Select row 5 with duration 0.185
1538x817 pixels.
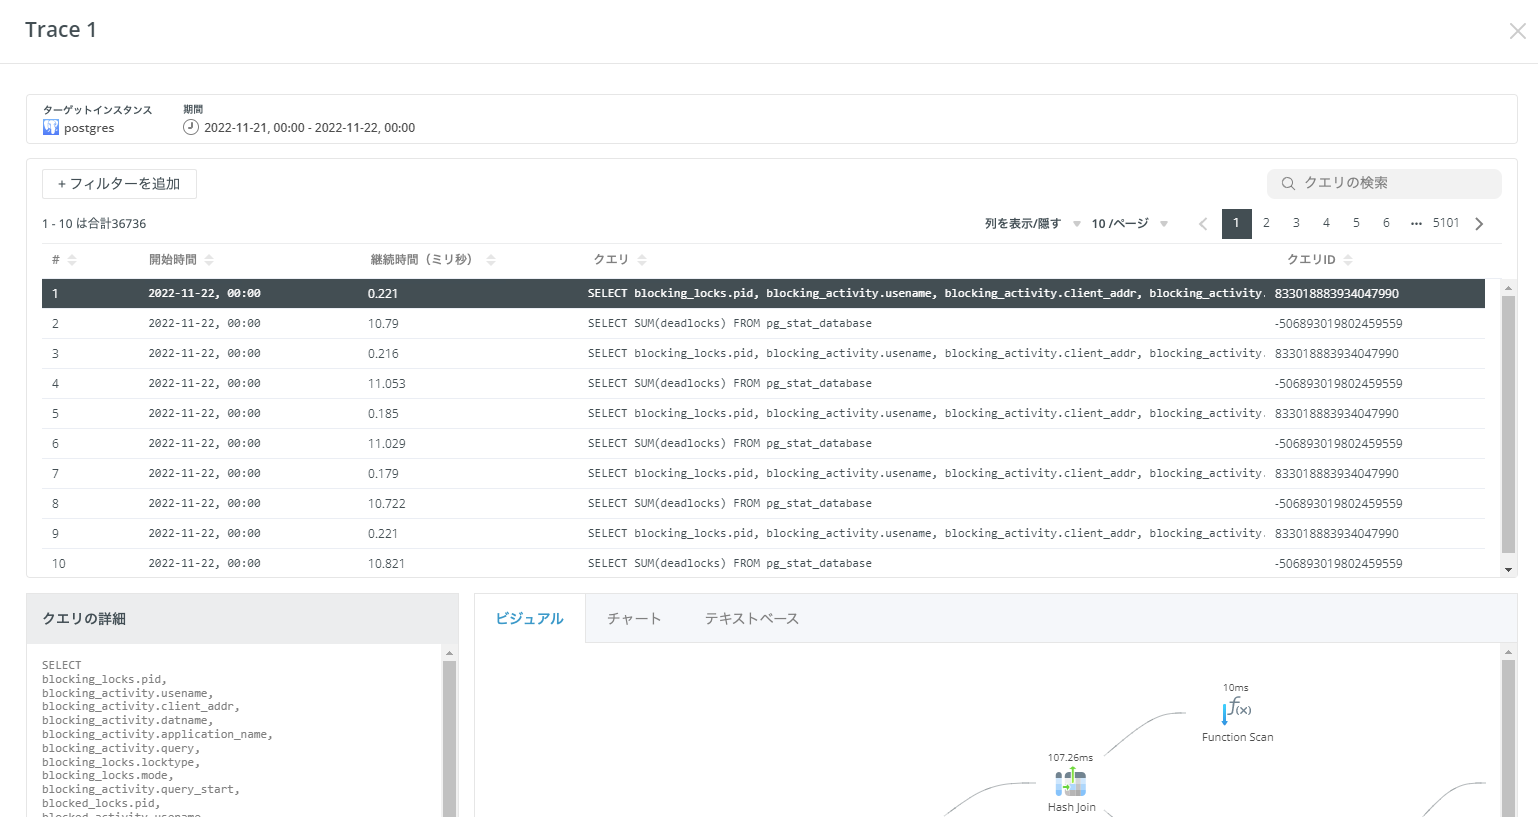pyautogui.click(x=763, y=414)
